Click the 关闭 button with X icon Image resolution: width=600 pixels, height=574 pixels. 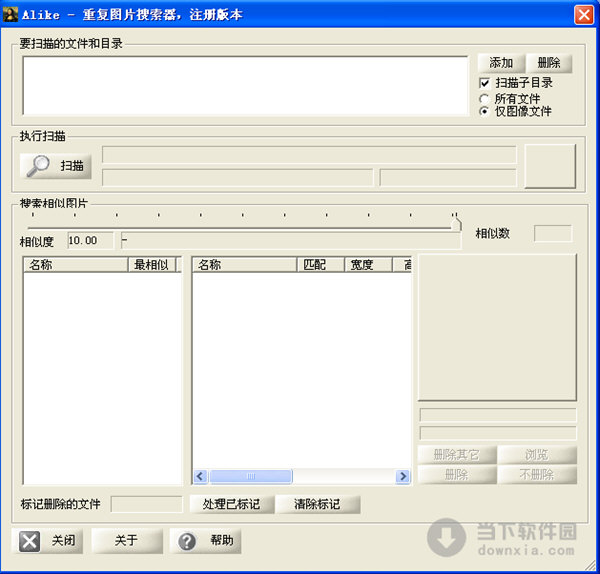(47, 541)
